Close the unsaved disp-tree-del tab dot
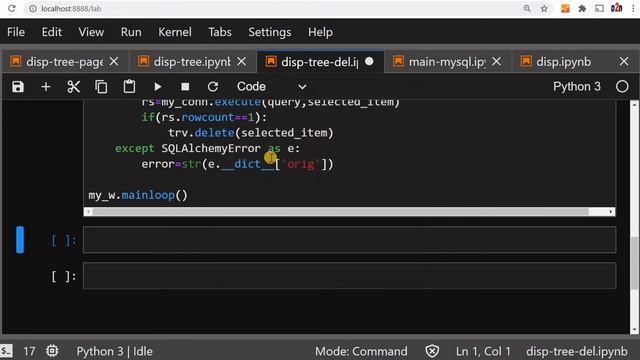640x360 pixels. coord(369,61)
